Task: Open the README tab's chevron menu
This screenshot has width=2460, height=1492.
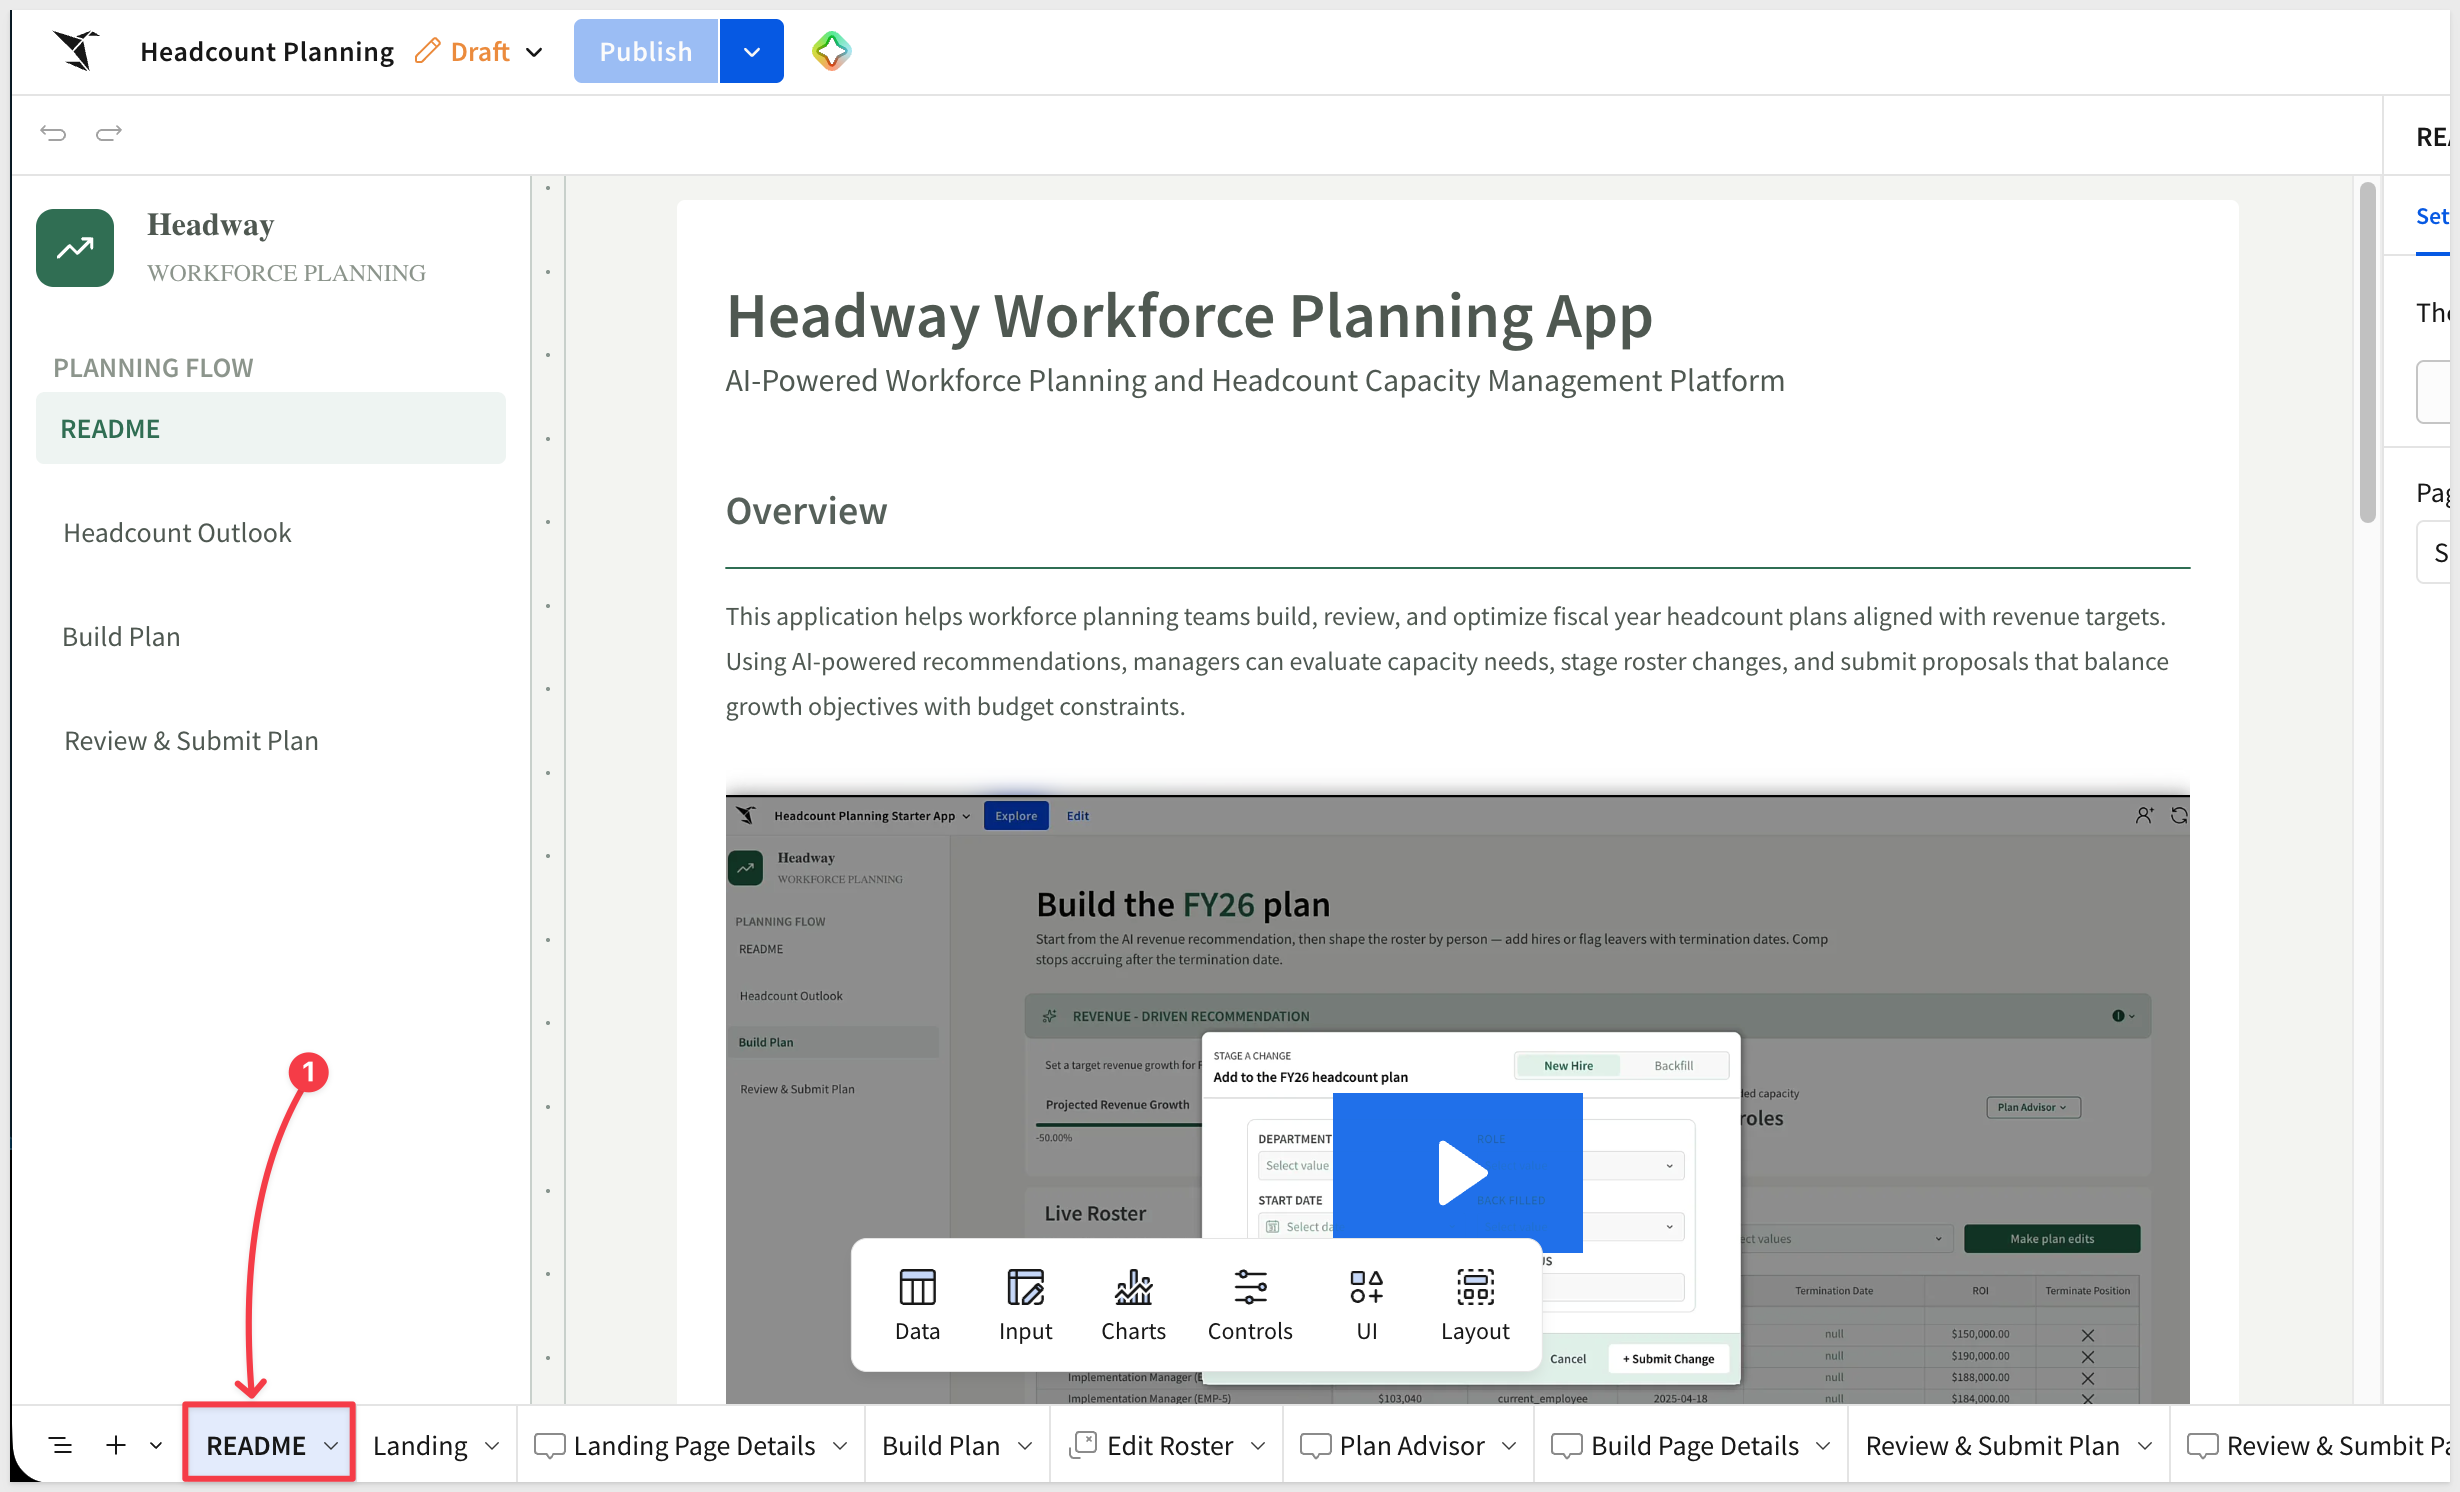Action: (331, 1445)
